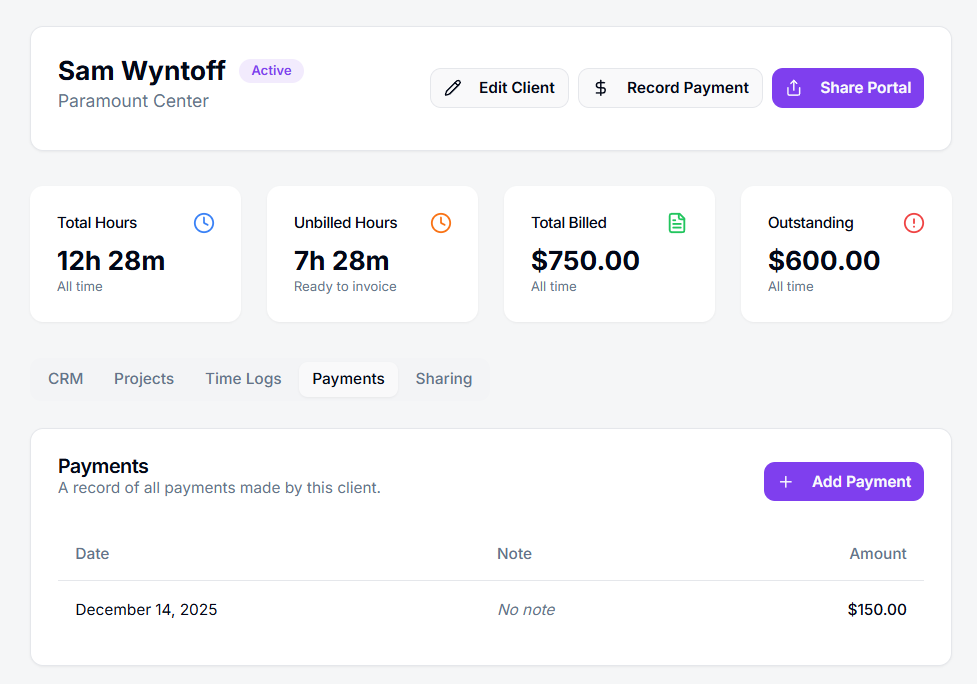The width and height of the screenshot is (977, 684).
Task: Click the pencil icon on Edit Client
Action: click(453, 88)
